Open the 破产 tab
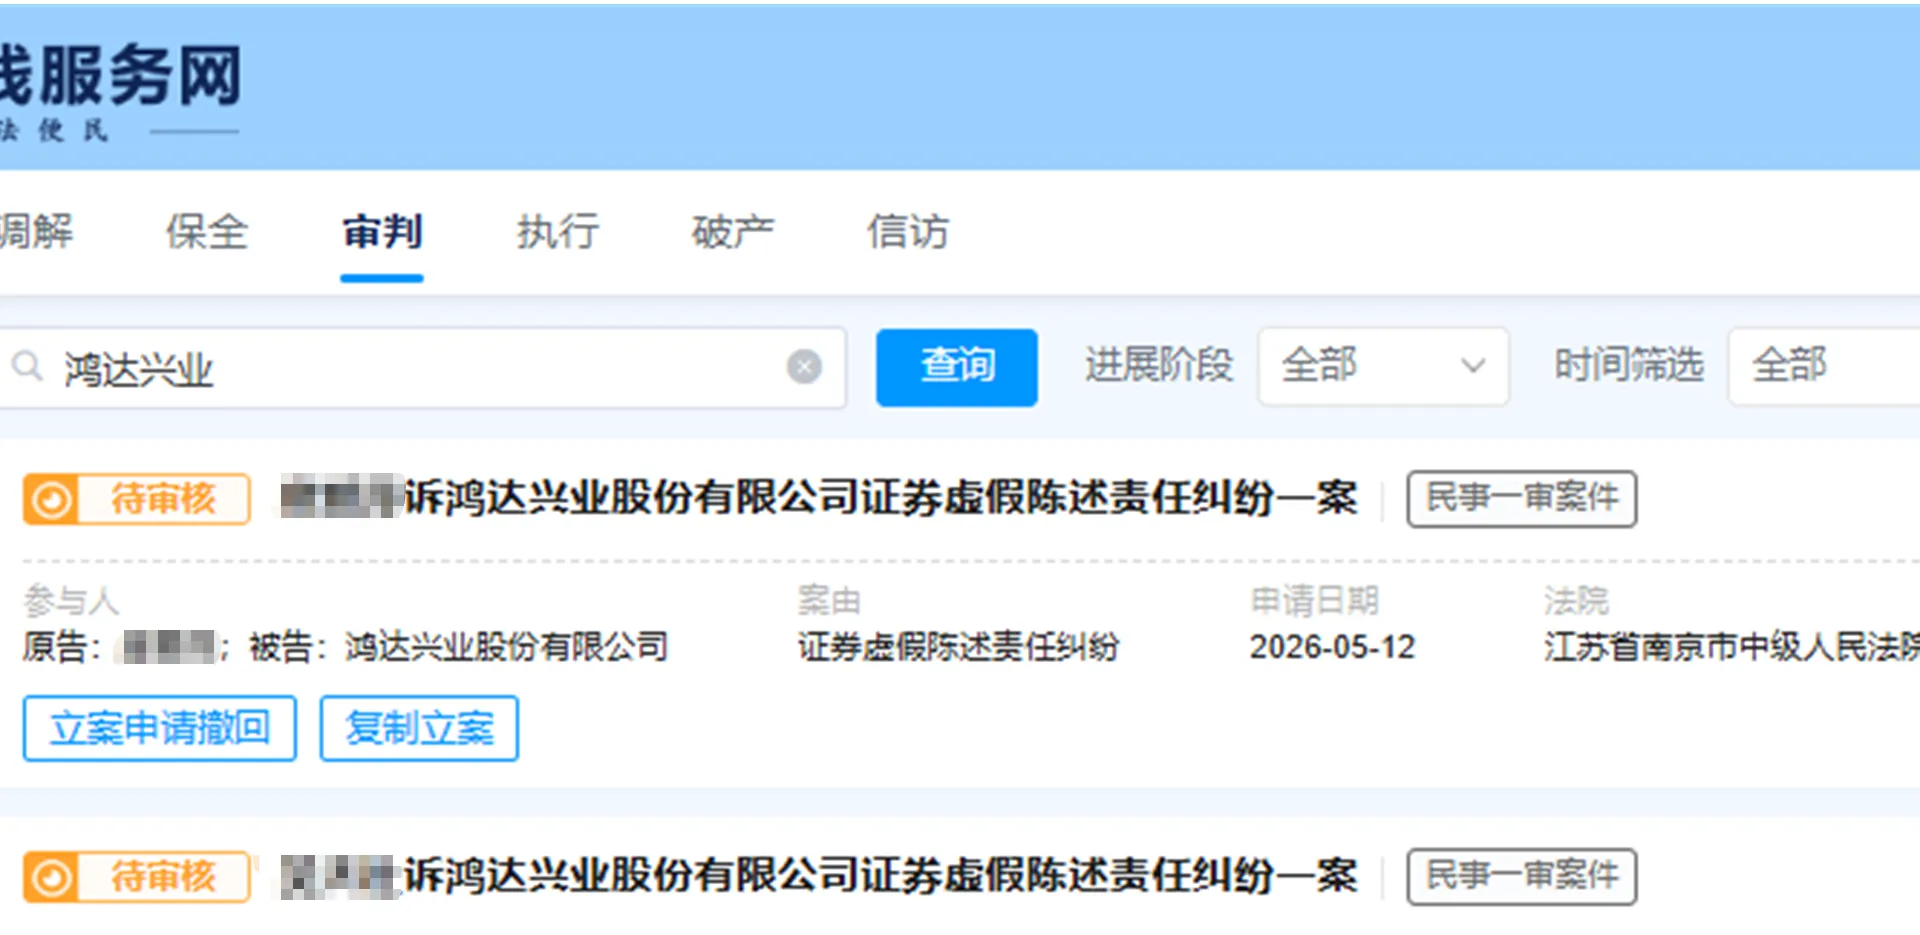 click(733, 232)
